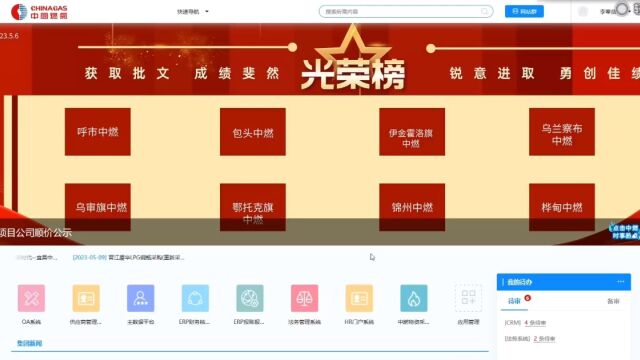
Task: Click the magnifier icon in search box
Action: point(484,11)
